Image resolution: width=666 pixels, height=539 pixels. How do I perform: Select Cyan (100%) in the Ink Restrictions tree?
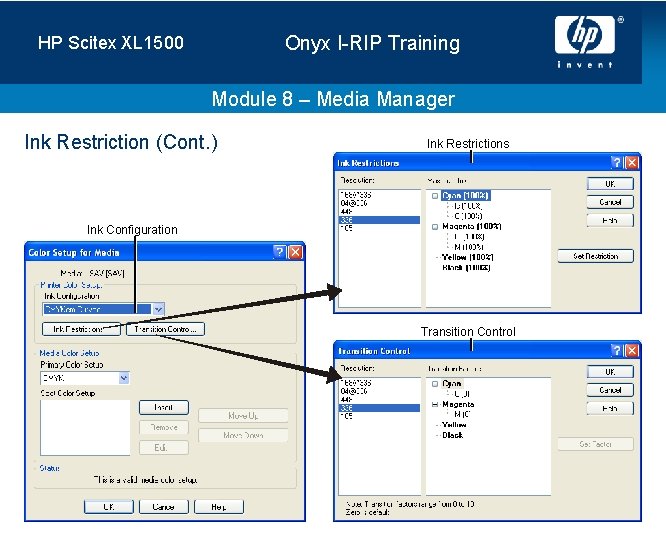pyautogui.click(x=466, y=195)
